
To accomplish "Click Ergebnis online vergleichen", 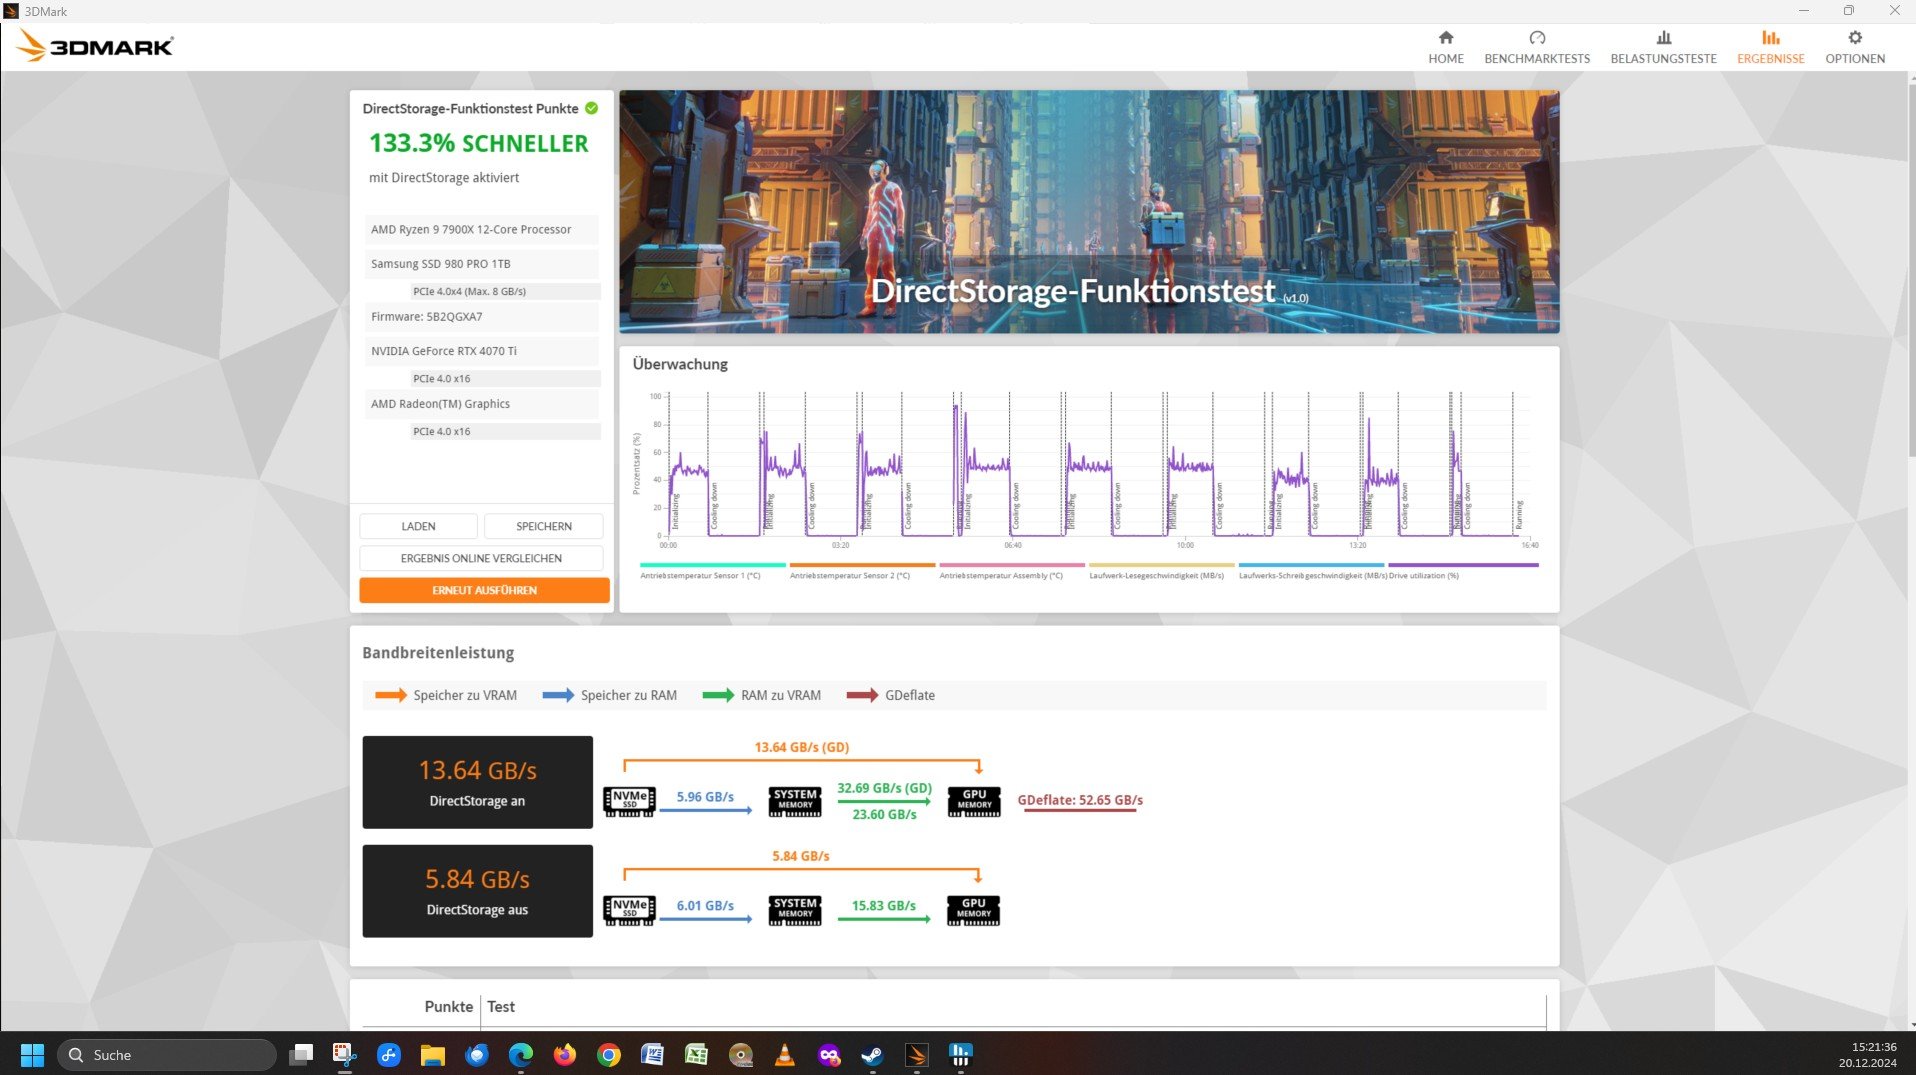I will point(481,558).
